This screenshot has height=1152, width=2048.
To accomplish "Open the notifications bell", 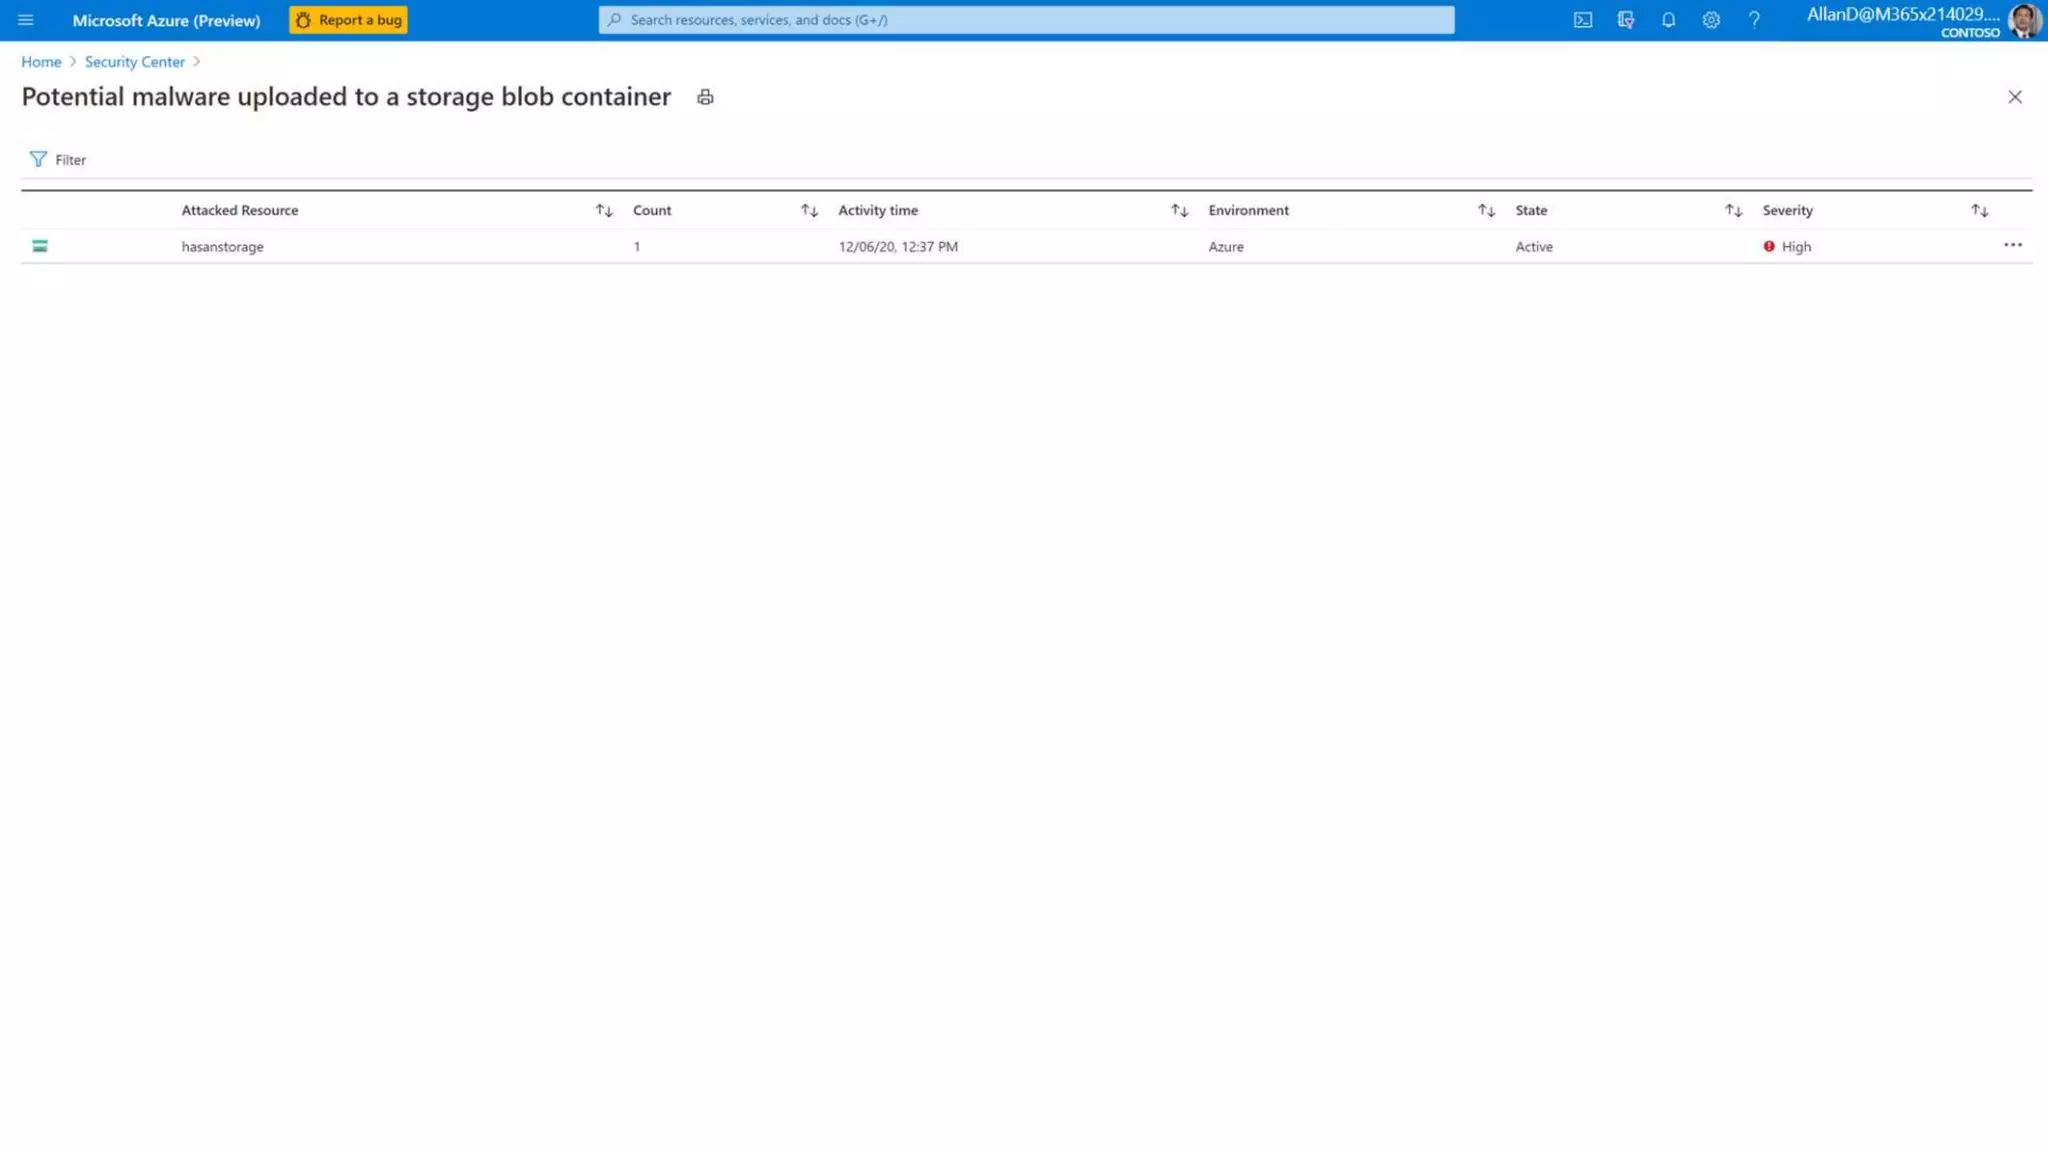I will (x=1668, y=20).
